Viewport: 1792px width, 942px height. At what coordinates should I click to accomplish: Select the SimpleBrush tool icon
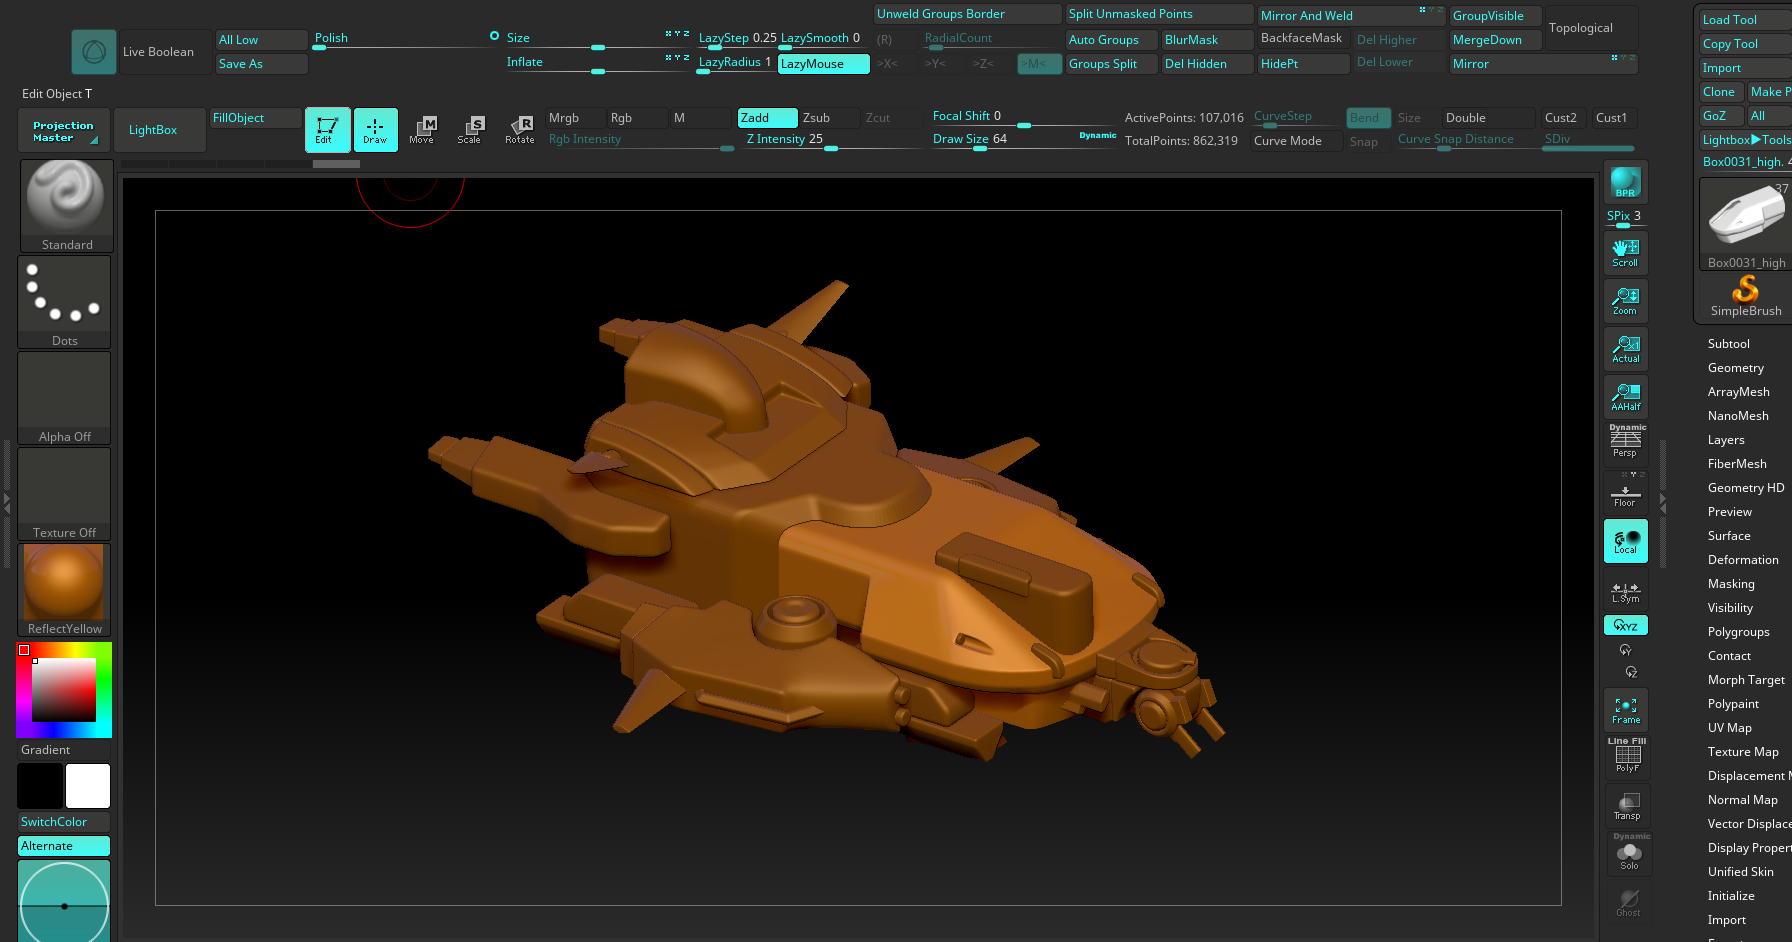coord(1746,297)
